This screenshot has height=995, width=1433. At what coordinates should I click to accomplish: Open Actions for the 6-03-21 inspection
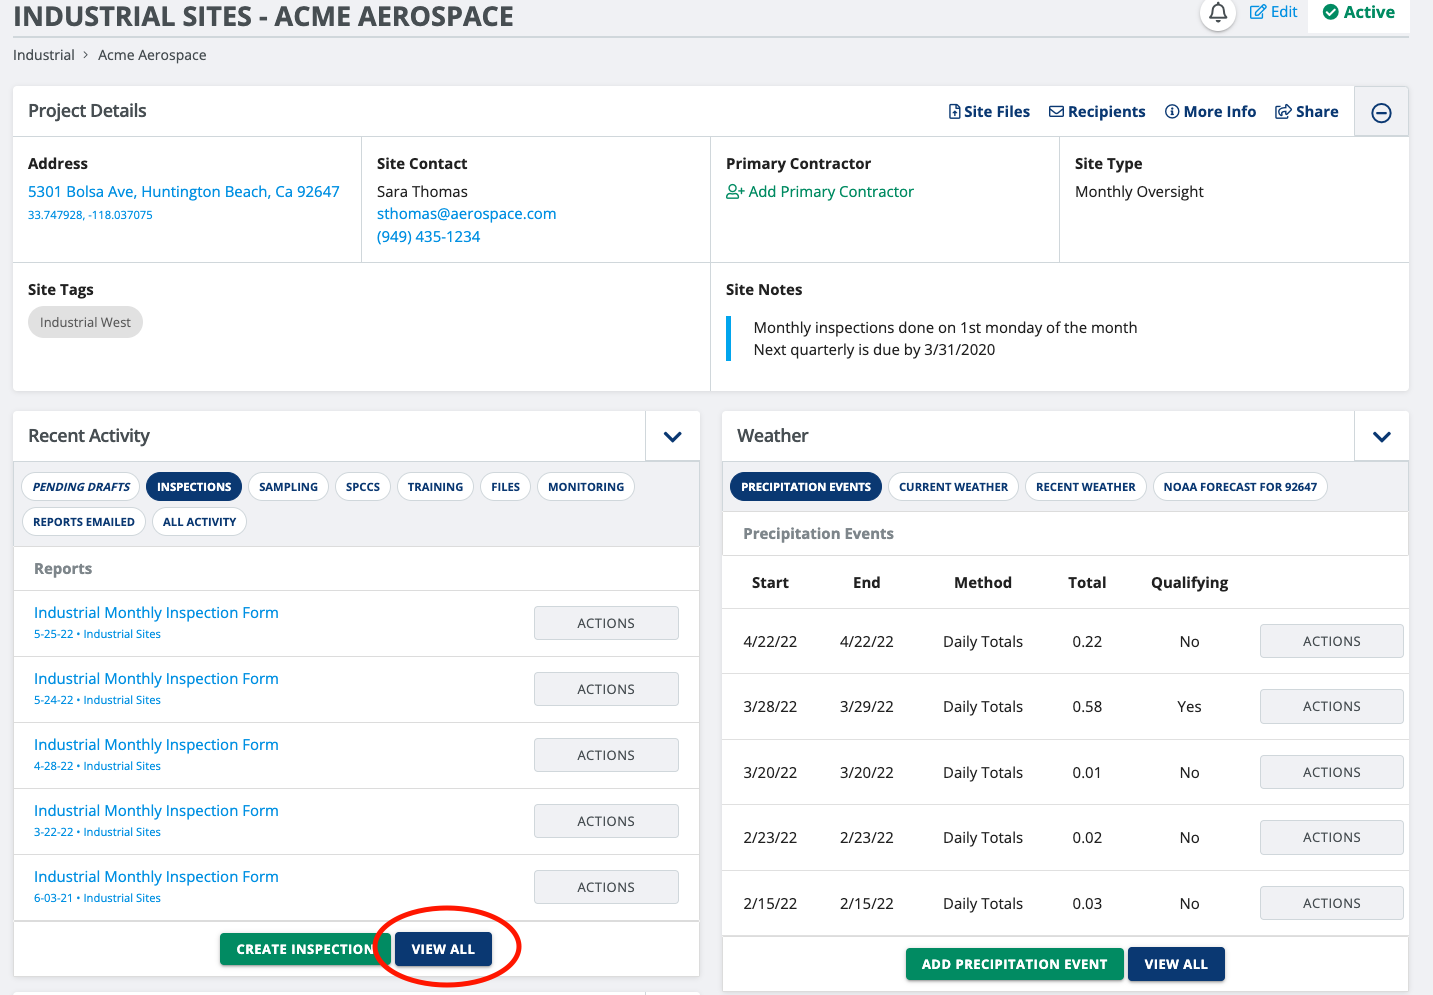[606, 887]
